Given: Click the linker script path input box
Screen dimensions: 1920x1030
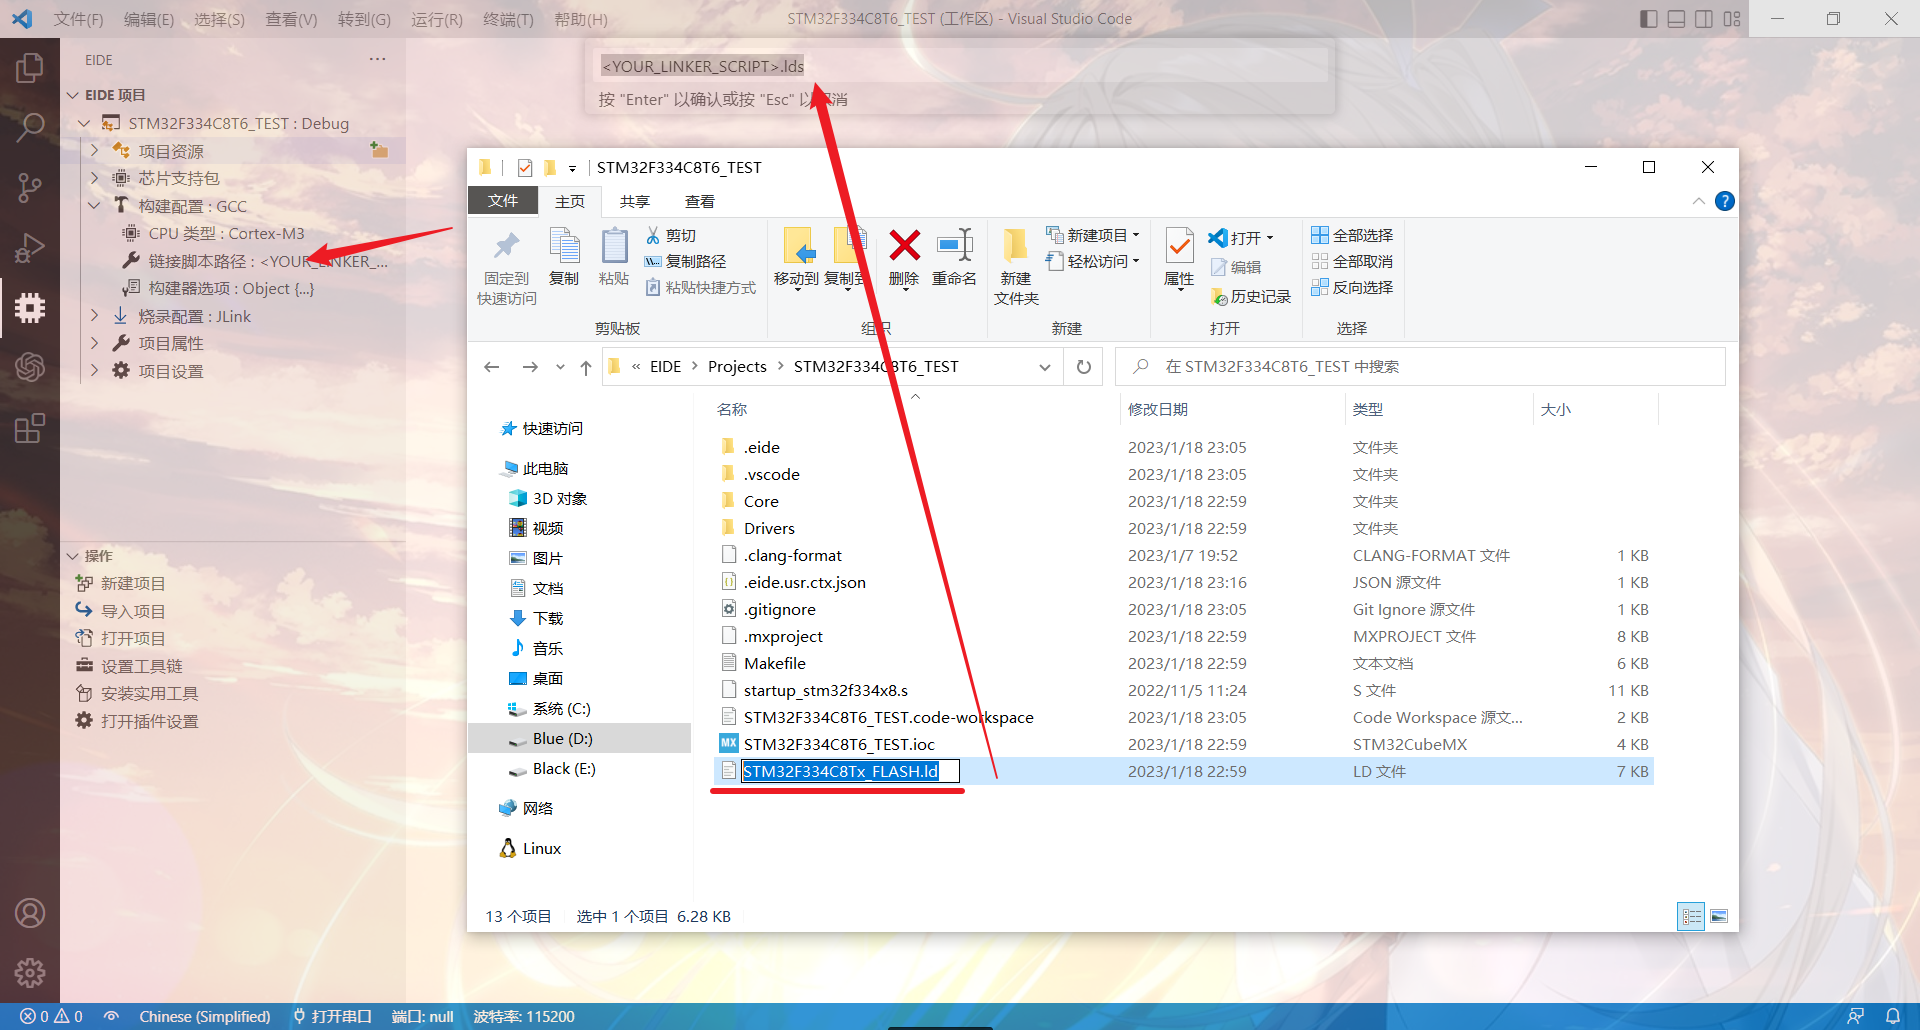Looking at the screenshot, I should tap(962, 66).
